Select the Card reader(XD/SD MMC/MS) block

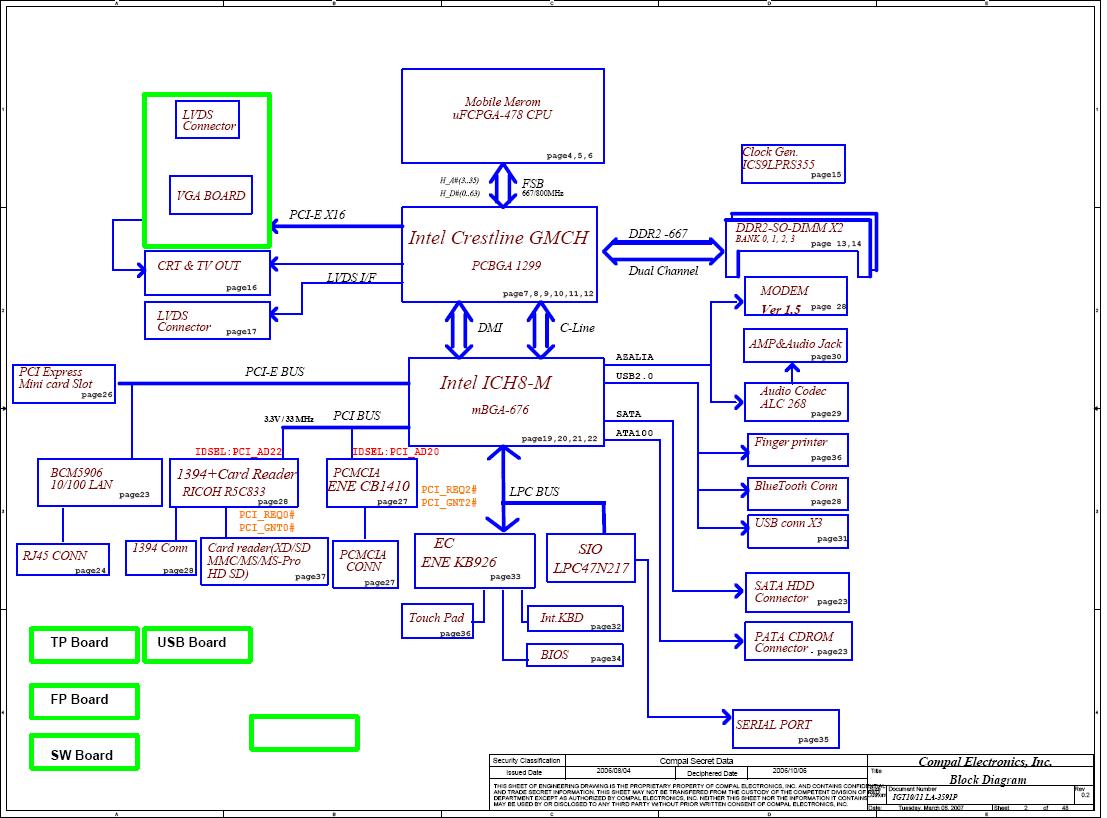tap(265, 561)
